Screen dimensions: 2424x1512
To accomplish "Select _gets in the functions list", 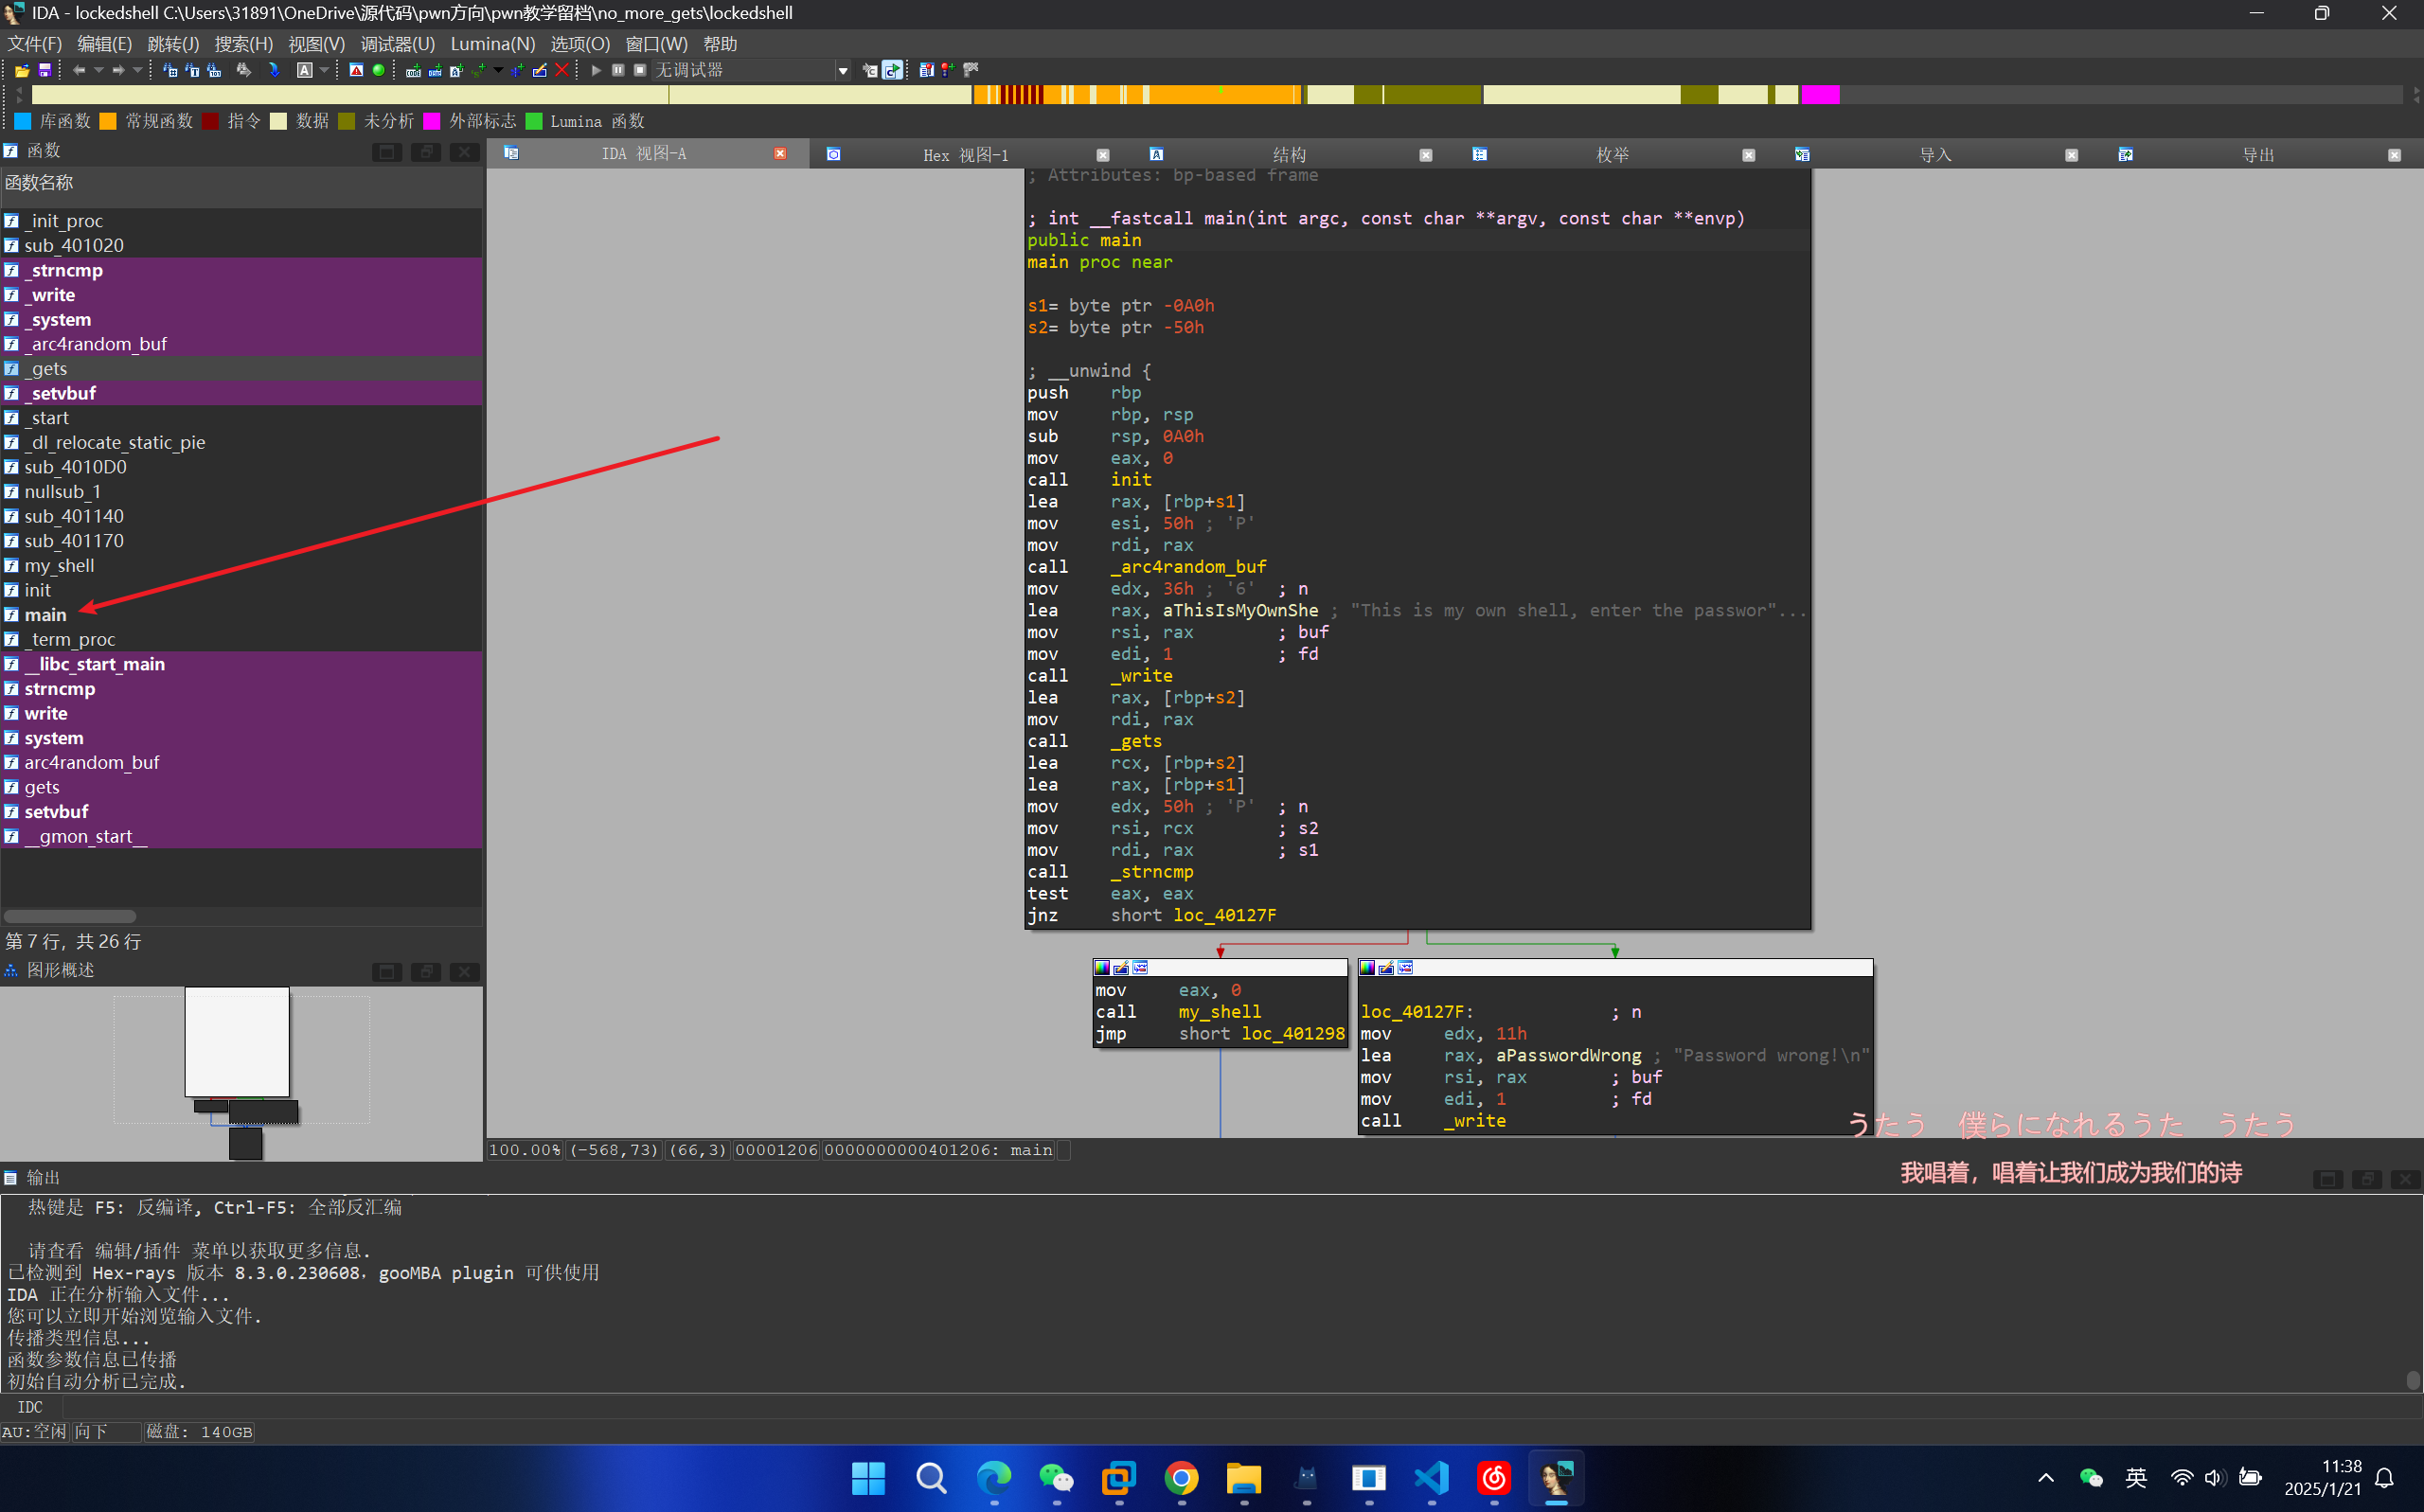I will 241,369.
